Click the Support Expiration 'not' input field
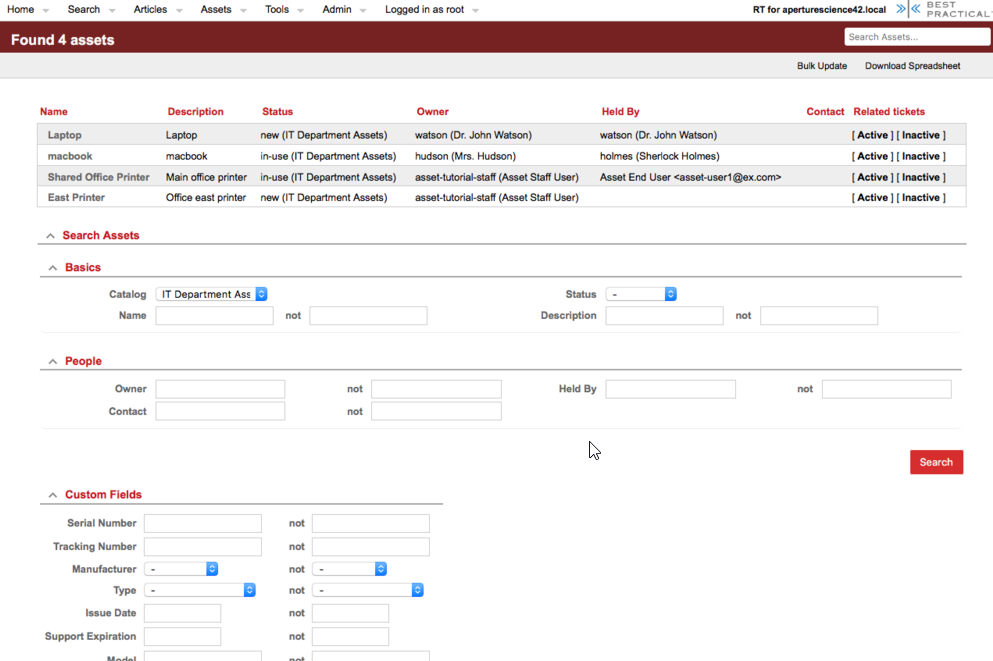993x661 pixels. [350, 636]
